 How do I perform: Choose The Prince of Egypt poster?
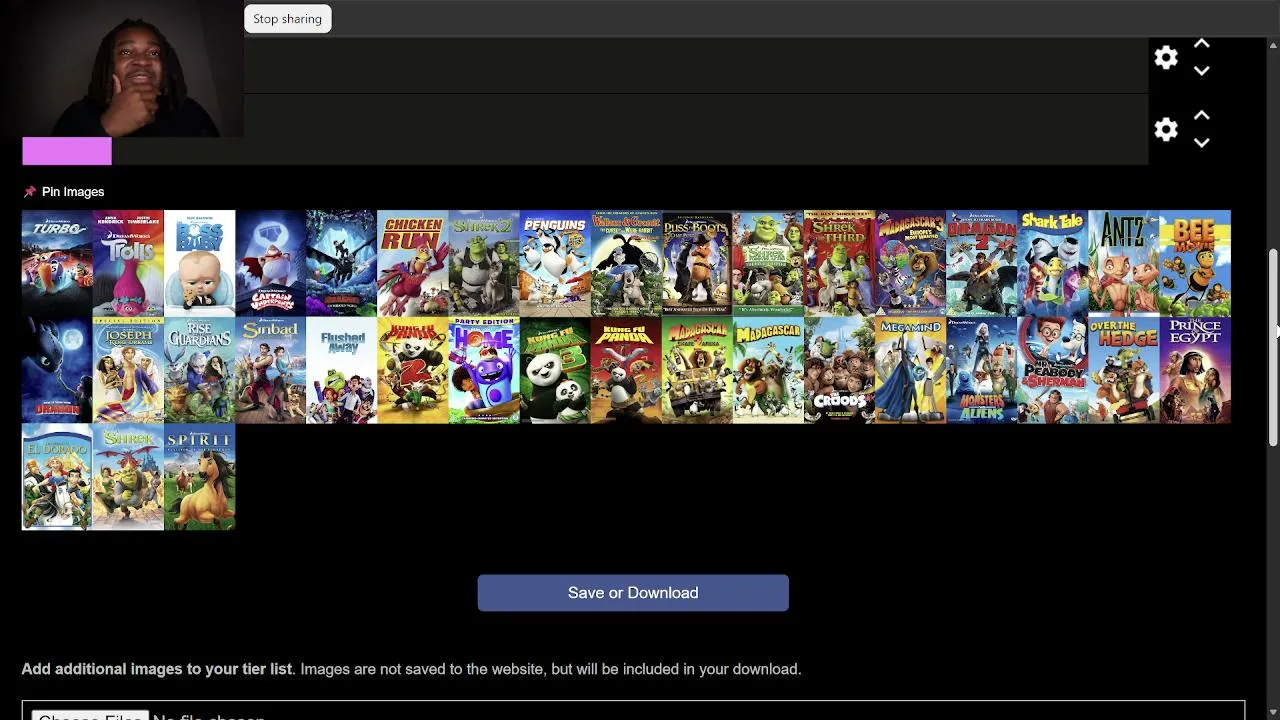[1194, 370]
